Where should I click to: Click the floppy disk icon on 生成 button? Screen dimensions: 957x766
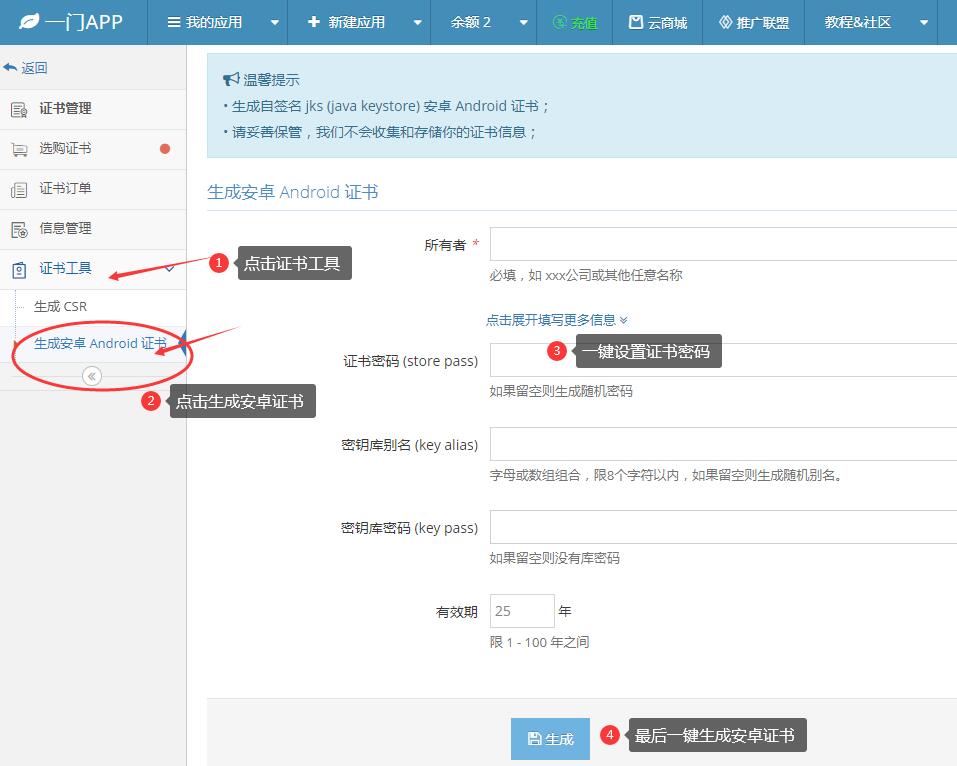pos(534,739)
